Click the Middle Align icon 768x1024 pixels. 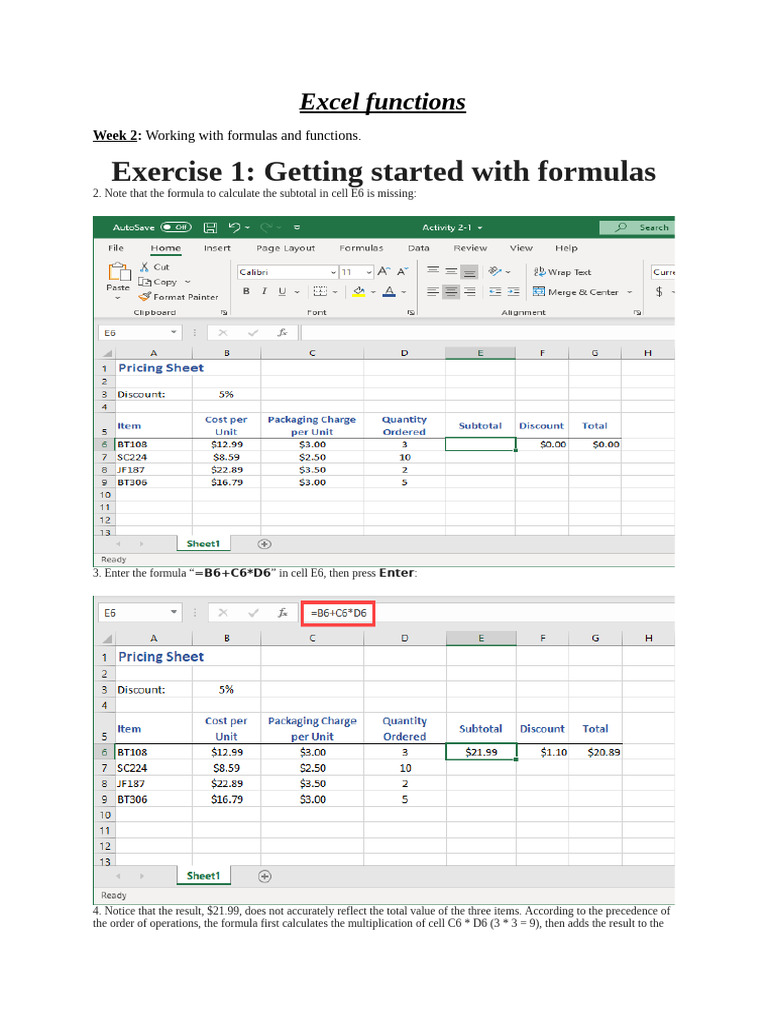coord(451,271)
